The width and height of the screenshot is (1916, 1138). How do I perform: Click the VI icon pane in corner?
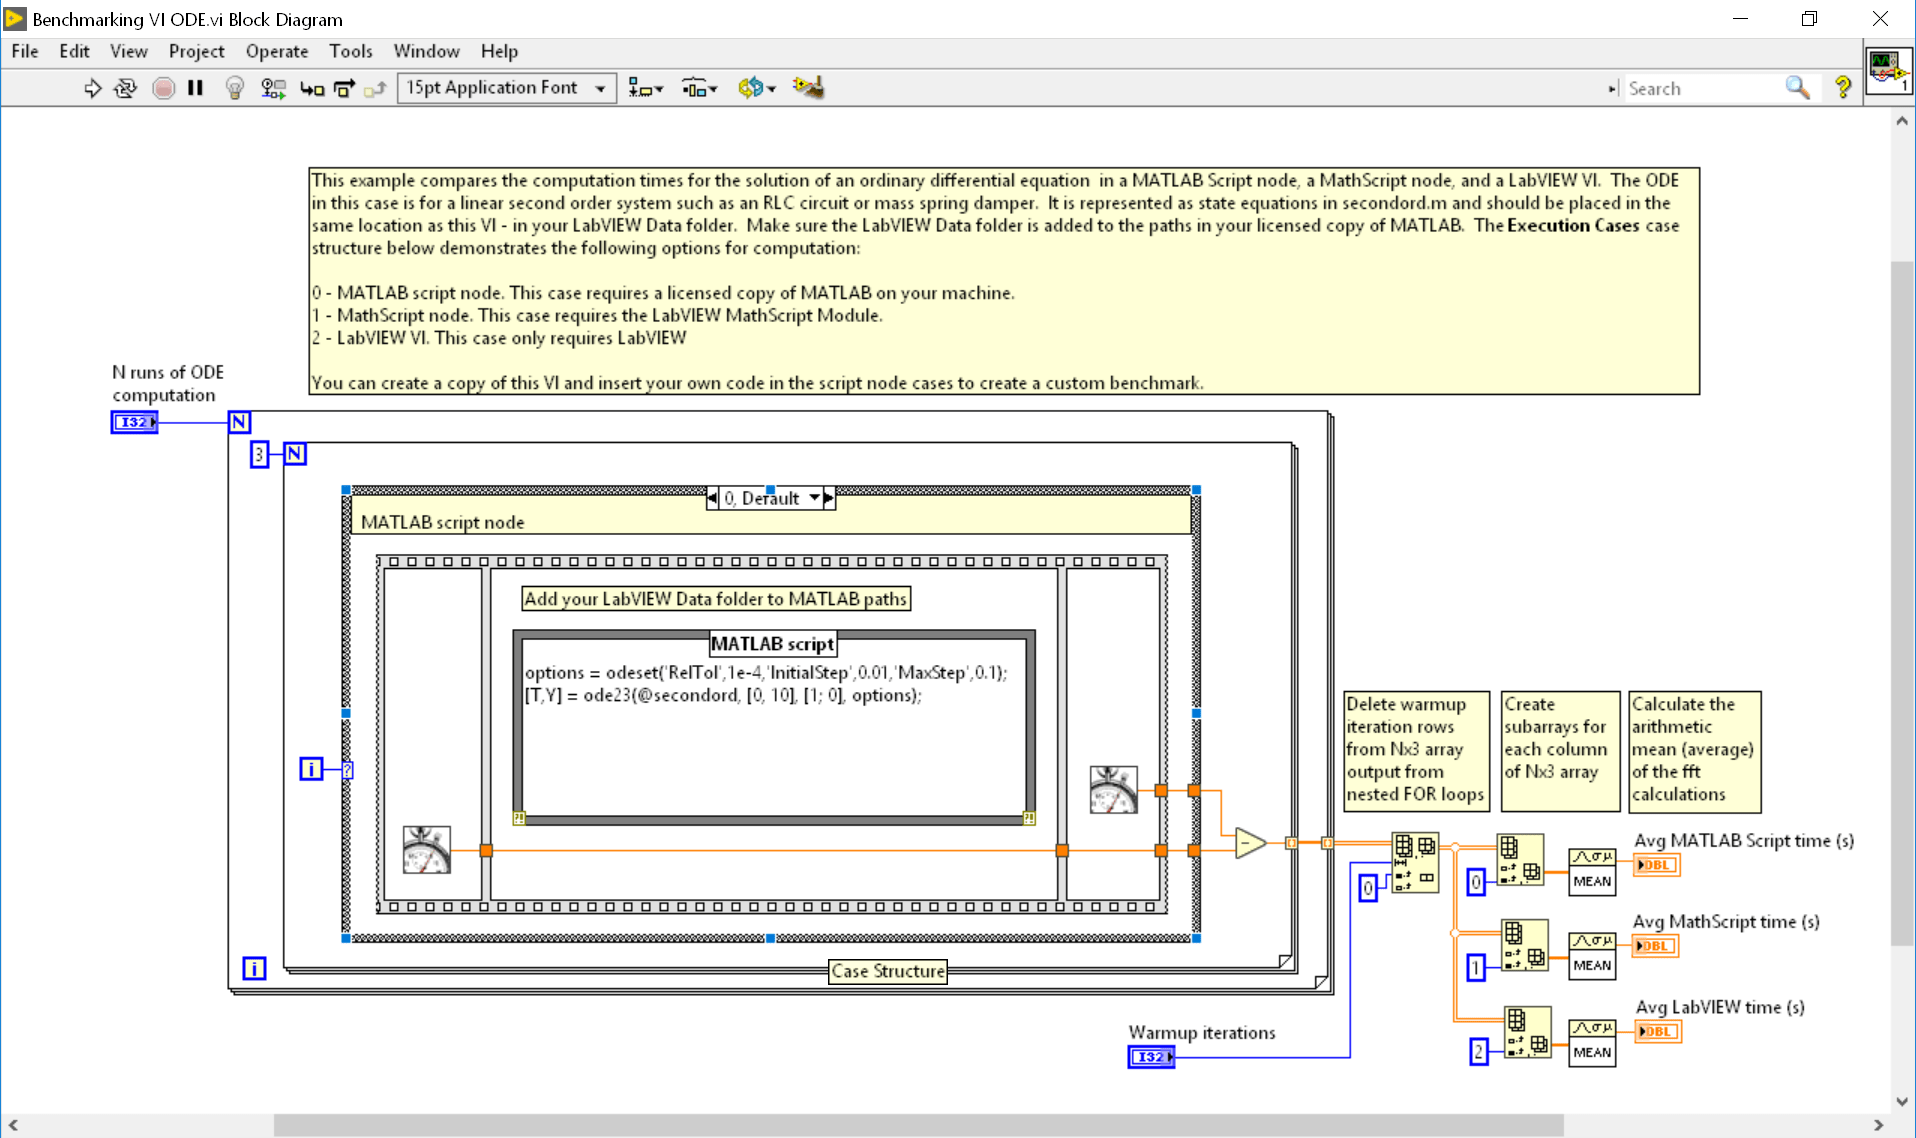pyautogui.click(x=1888, y=71)
